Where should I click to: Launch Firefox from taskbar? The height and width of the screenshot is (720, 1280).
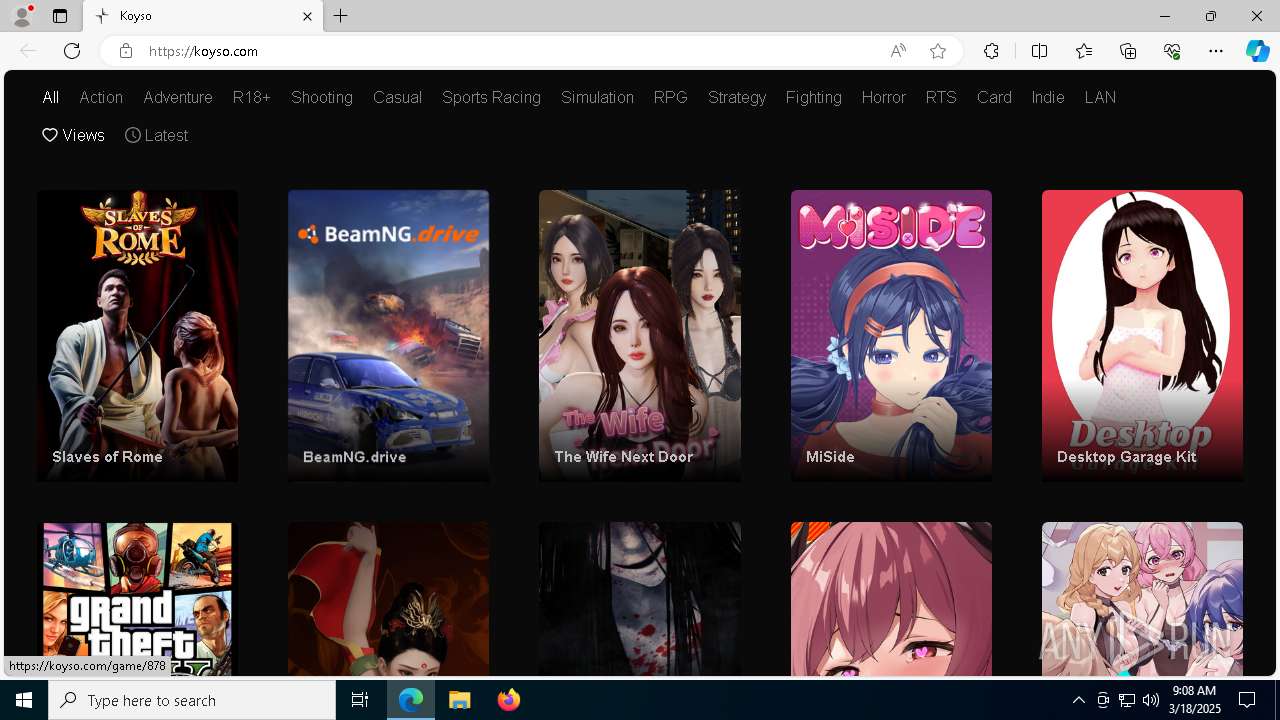point(508,700)
